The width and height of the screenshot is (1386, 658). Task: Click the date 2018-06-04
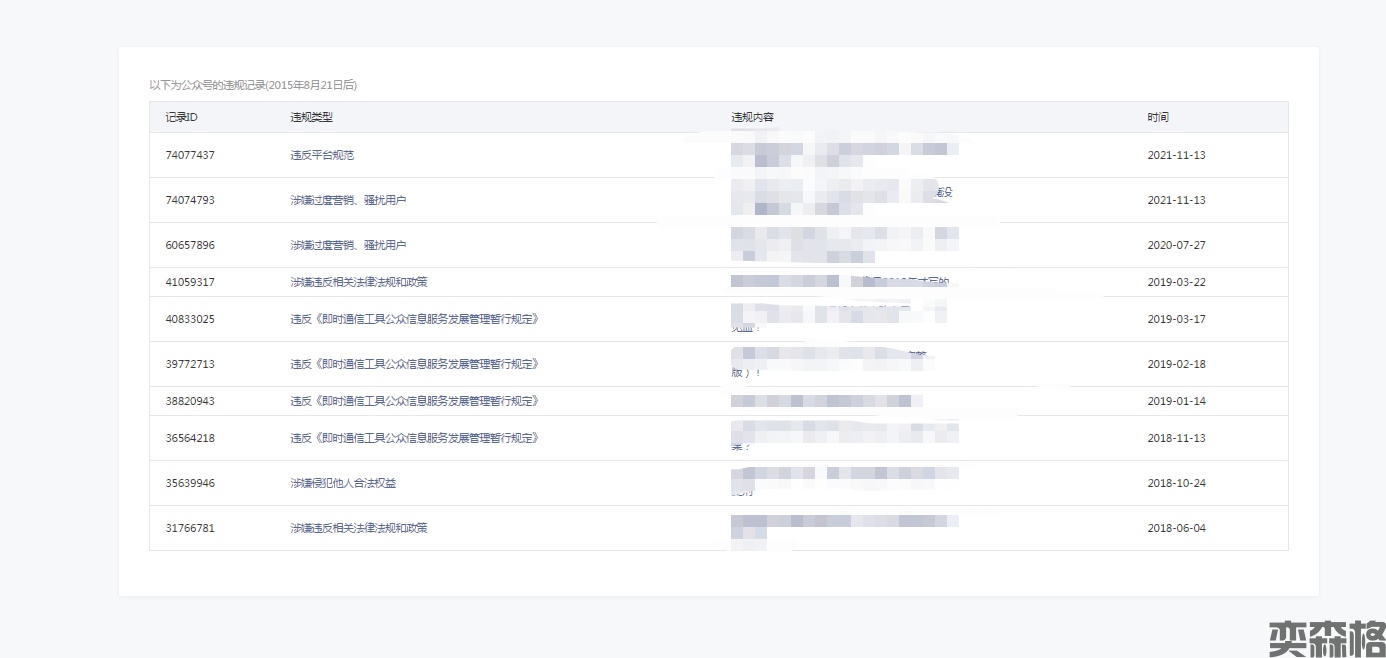click(x=1176, y=528)
